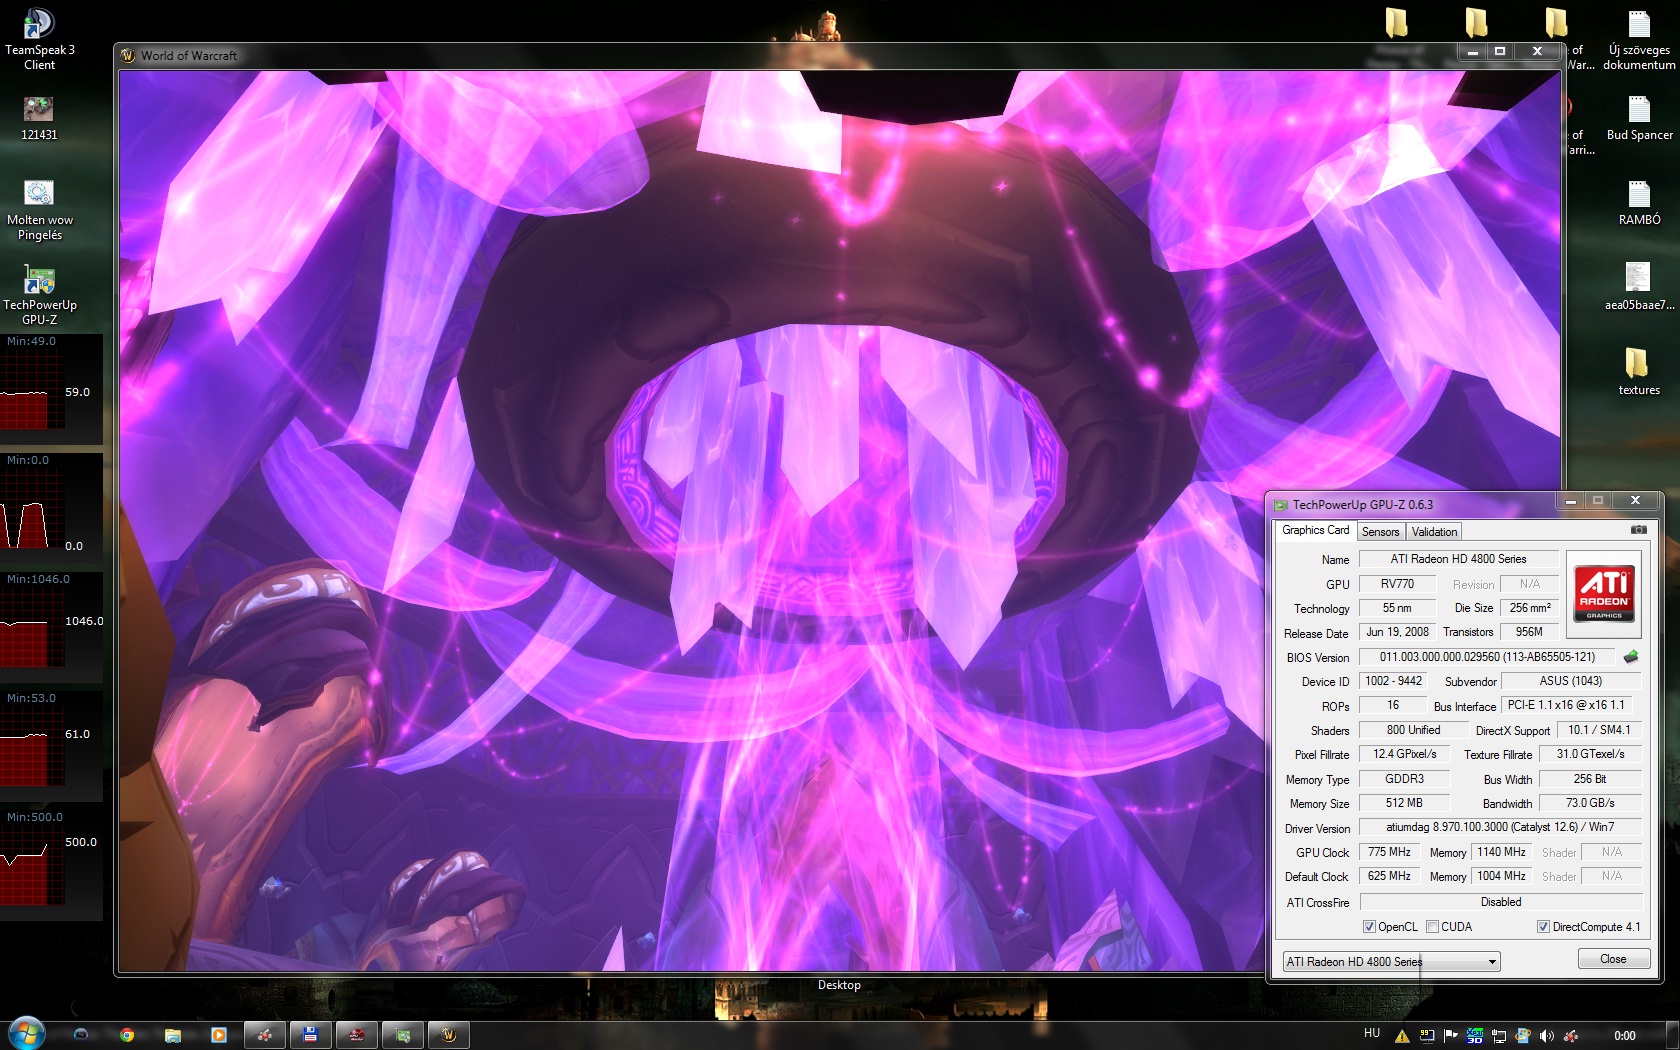The image size is (1680, 1050).
Task: Toggle the OpenCL checkbox
Action: (x=1369, y=927)
